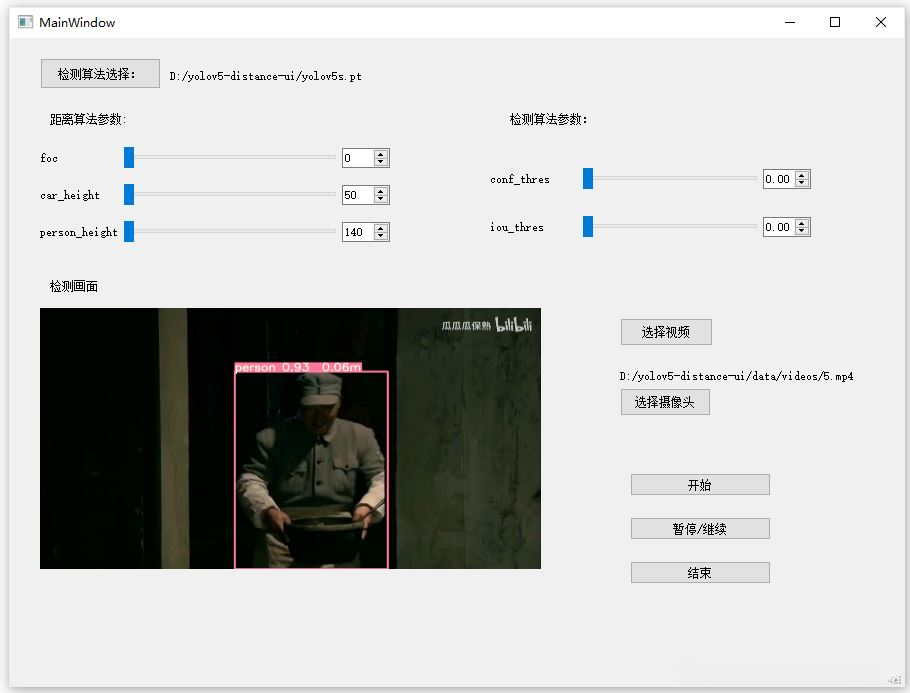Increase car_height with up arrow
Screen dimensions: 910x693
coord(381,192)
